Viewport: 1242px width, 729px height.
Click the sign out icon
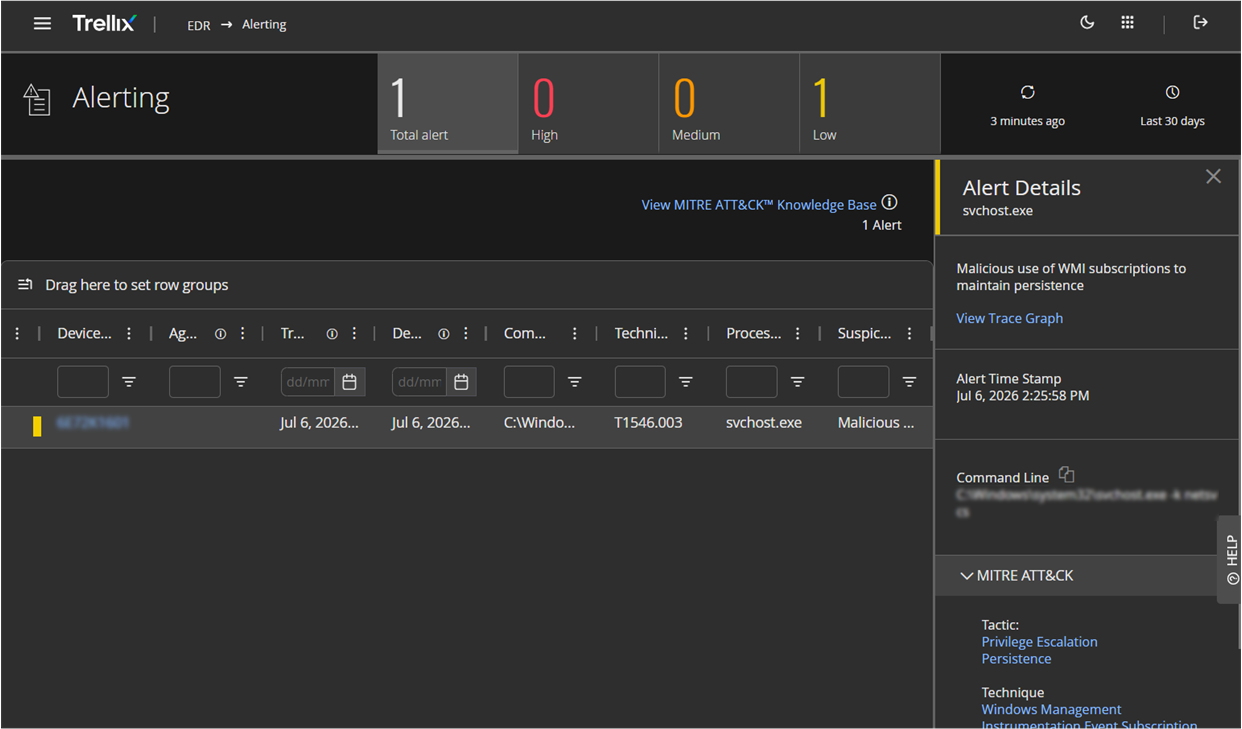tap(1201, 23)
